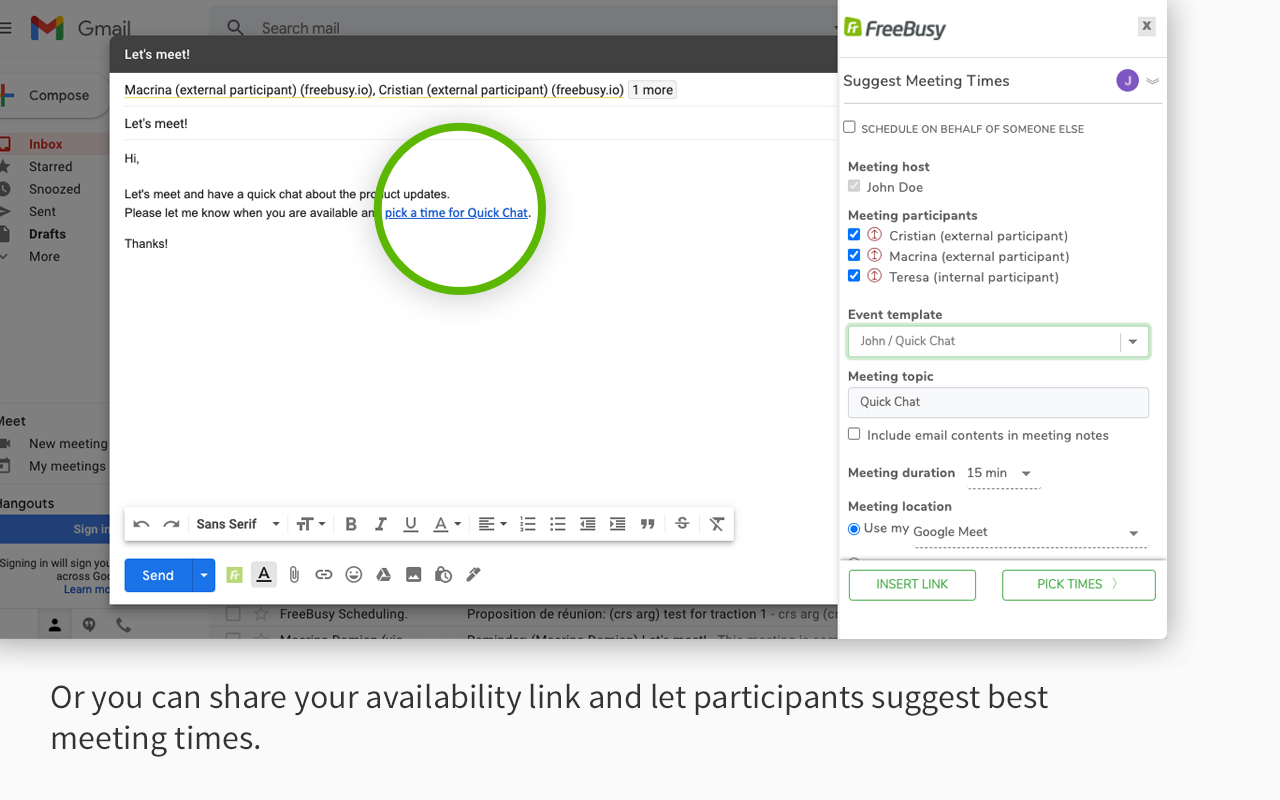1280x800 pixels.
Task: Click the PICK TIMES button
Action: pos(1078,584)
